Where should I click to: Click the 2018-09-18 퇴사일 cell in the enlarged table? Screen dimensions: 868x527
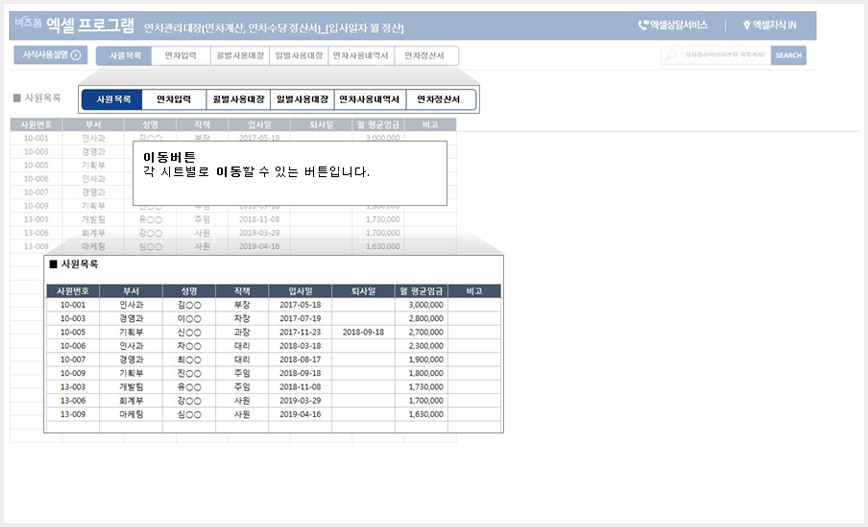tap(363, 332)
